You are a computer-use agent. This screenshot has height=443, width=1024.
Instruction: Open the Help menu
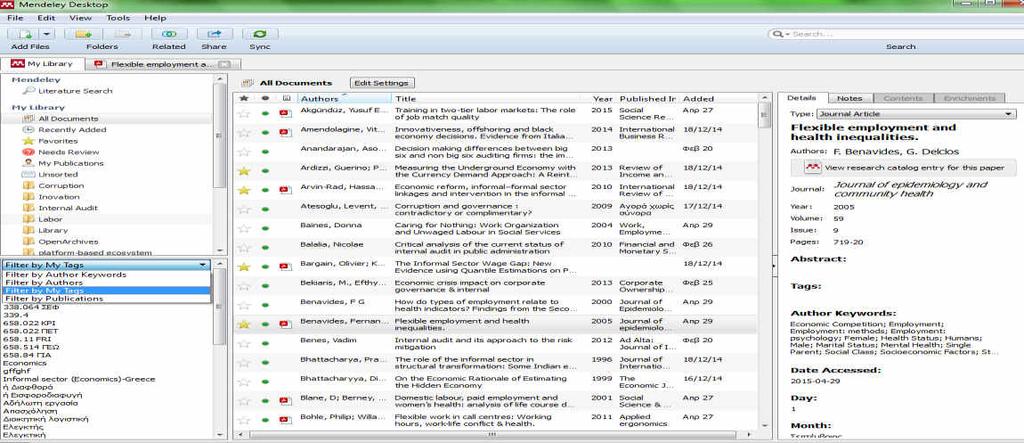pyautogui.click(x=155, y=18)
